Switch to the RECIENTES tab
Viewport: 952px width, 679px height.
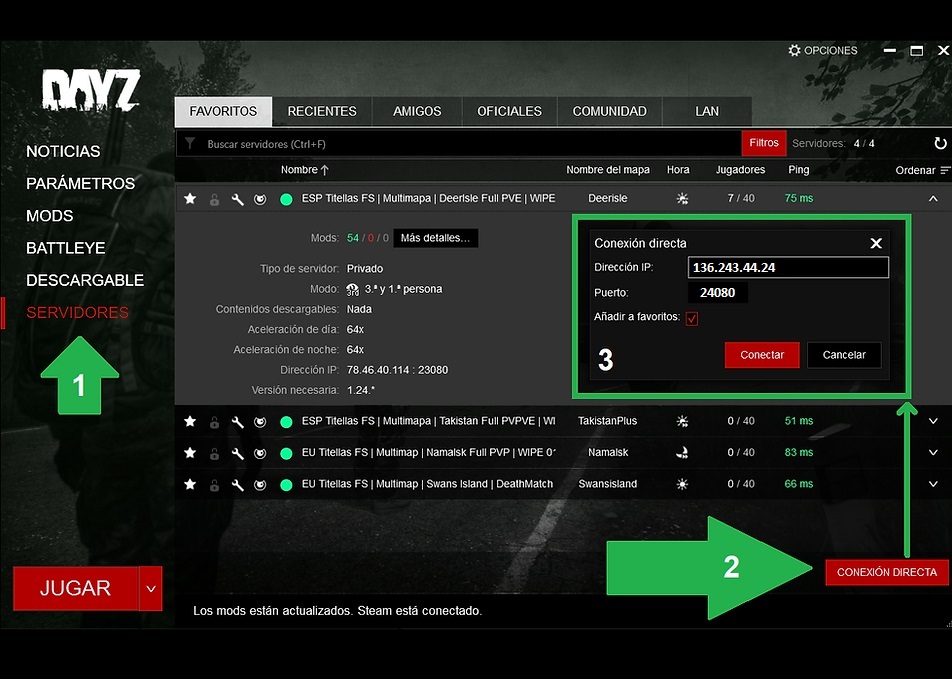tap(322, 112)
